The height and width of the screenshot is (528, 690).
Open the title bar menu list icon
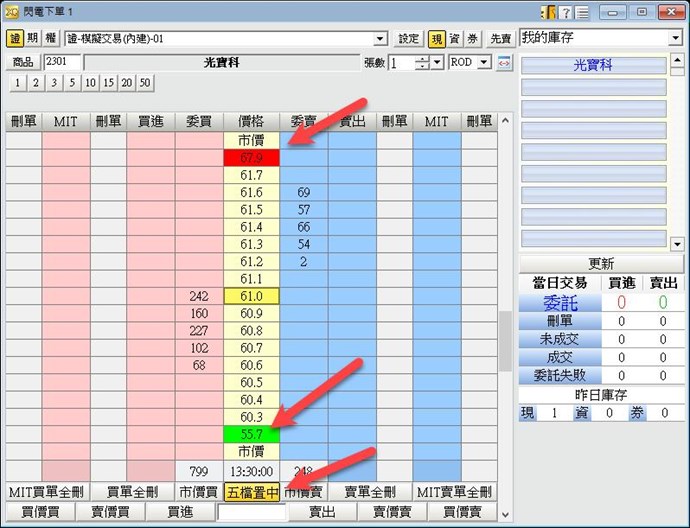click(582, 13)
